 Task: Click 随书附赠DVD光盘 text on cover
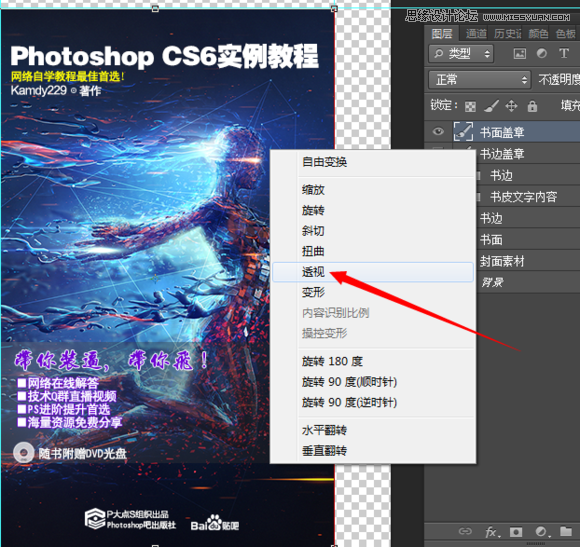(x=82, y=453)
